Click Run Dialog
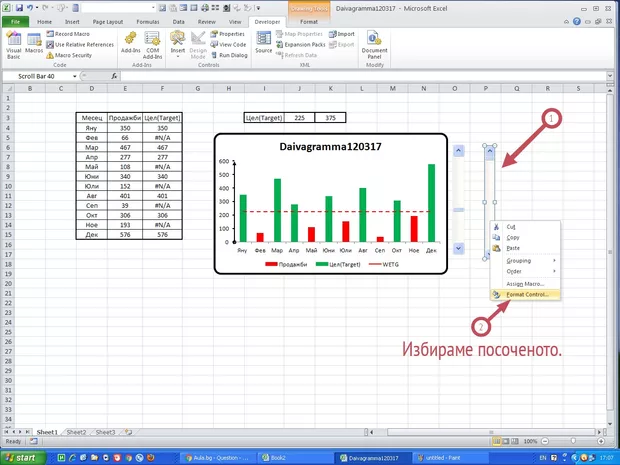This screenshot has width=620, height=465. pos(229,55)
